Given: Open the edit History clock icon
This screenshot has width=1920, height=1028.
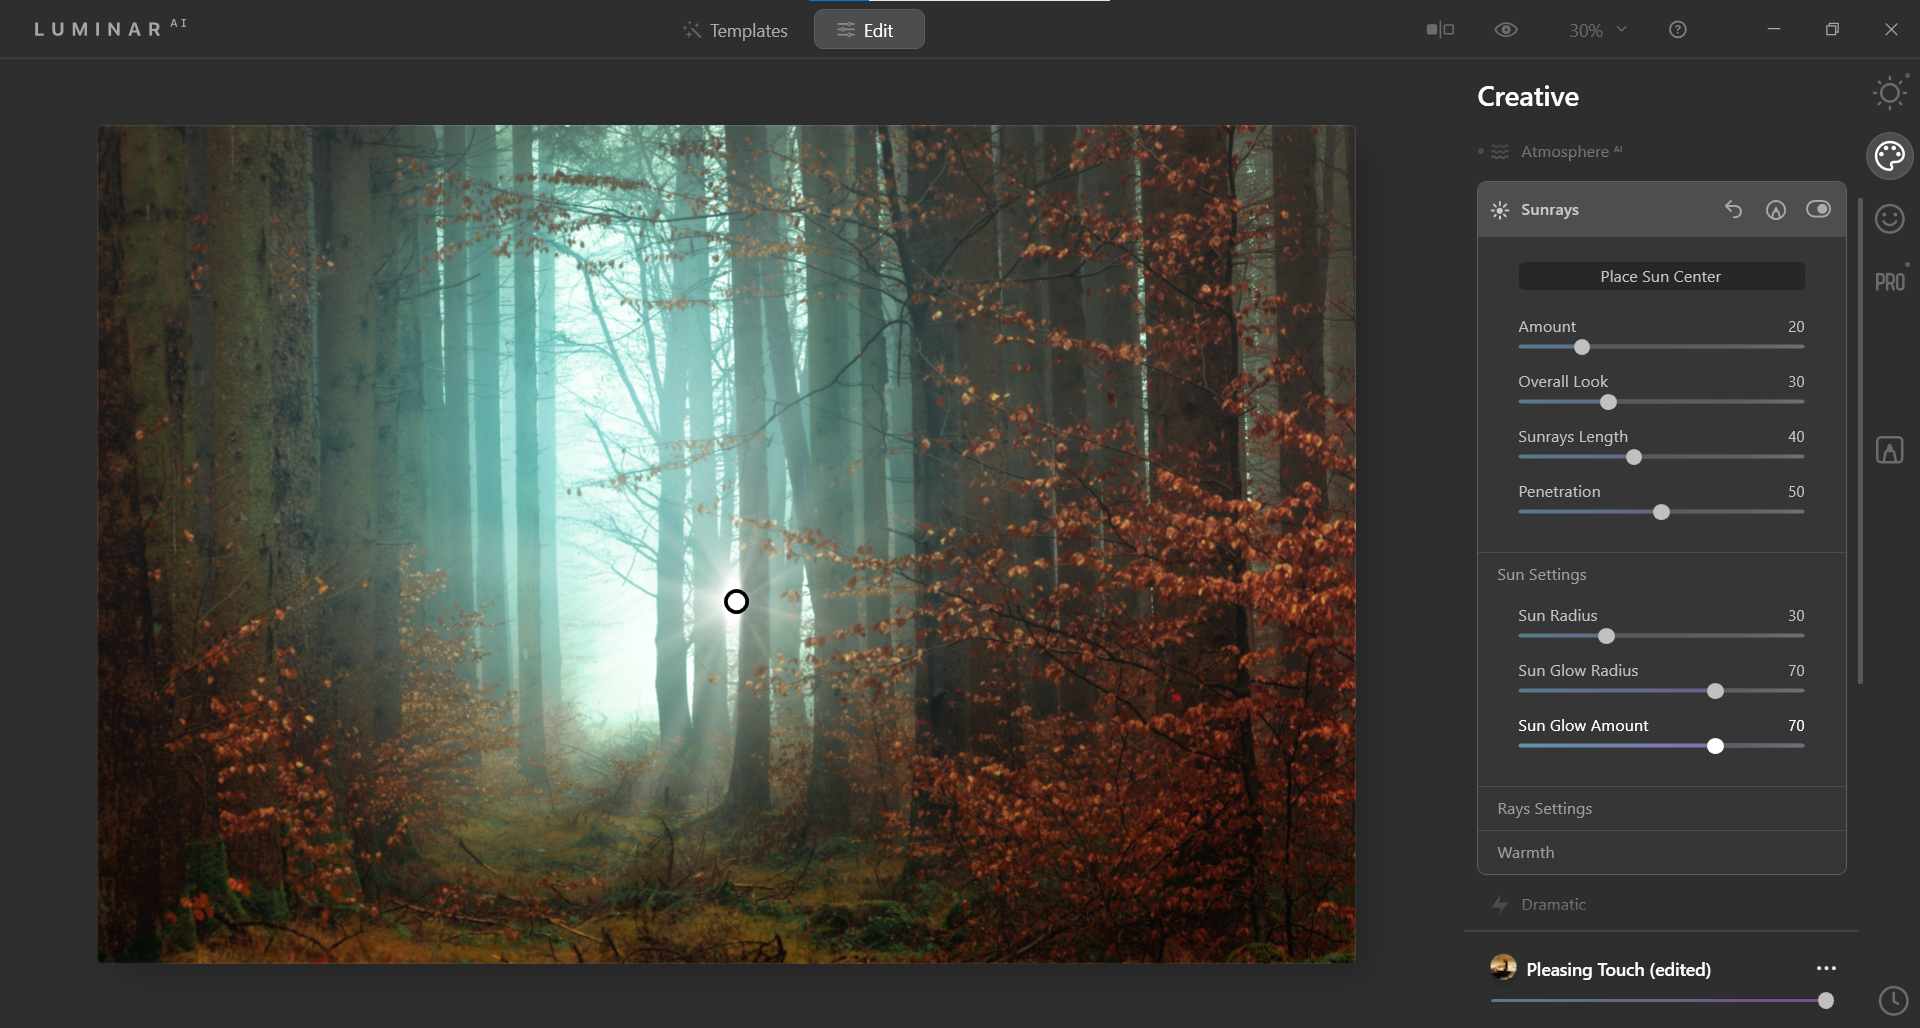Looking at the screenshot, I should click(x=1893, y=1000).
